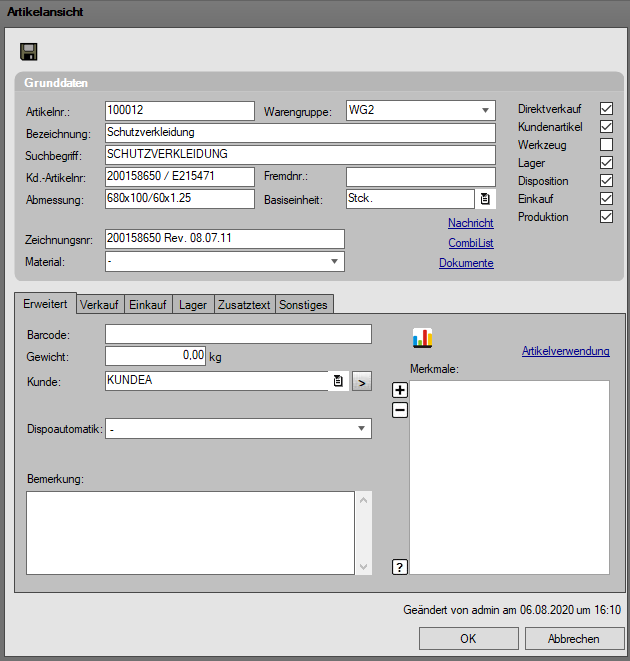630x661 pixels.
Task: Enable the Werkzeug checkbox
Action: click(x=605, y=145)
